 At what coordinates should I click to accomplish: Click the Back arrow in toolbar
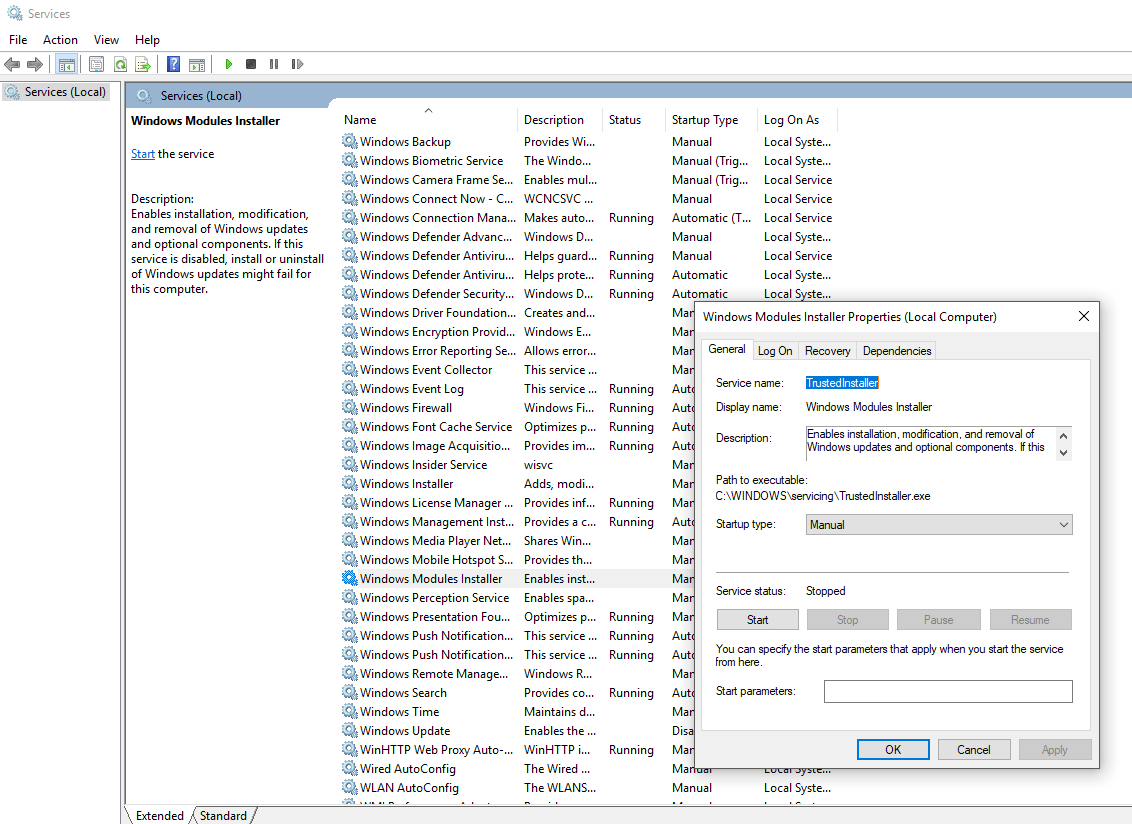12,64
